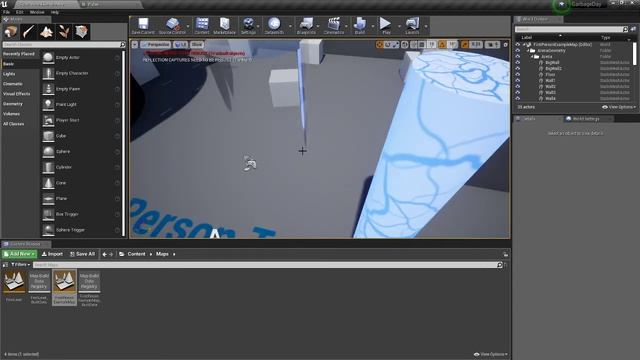640x360 pixels.
Task: Click the Save Current toolbar icon
Action: point(143,26)
